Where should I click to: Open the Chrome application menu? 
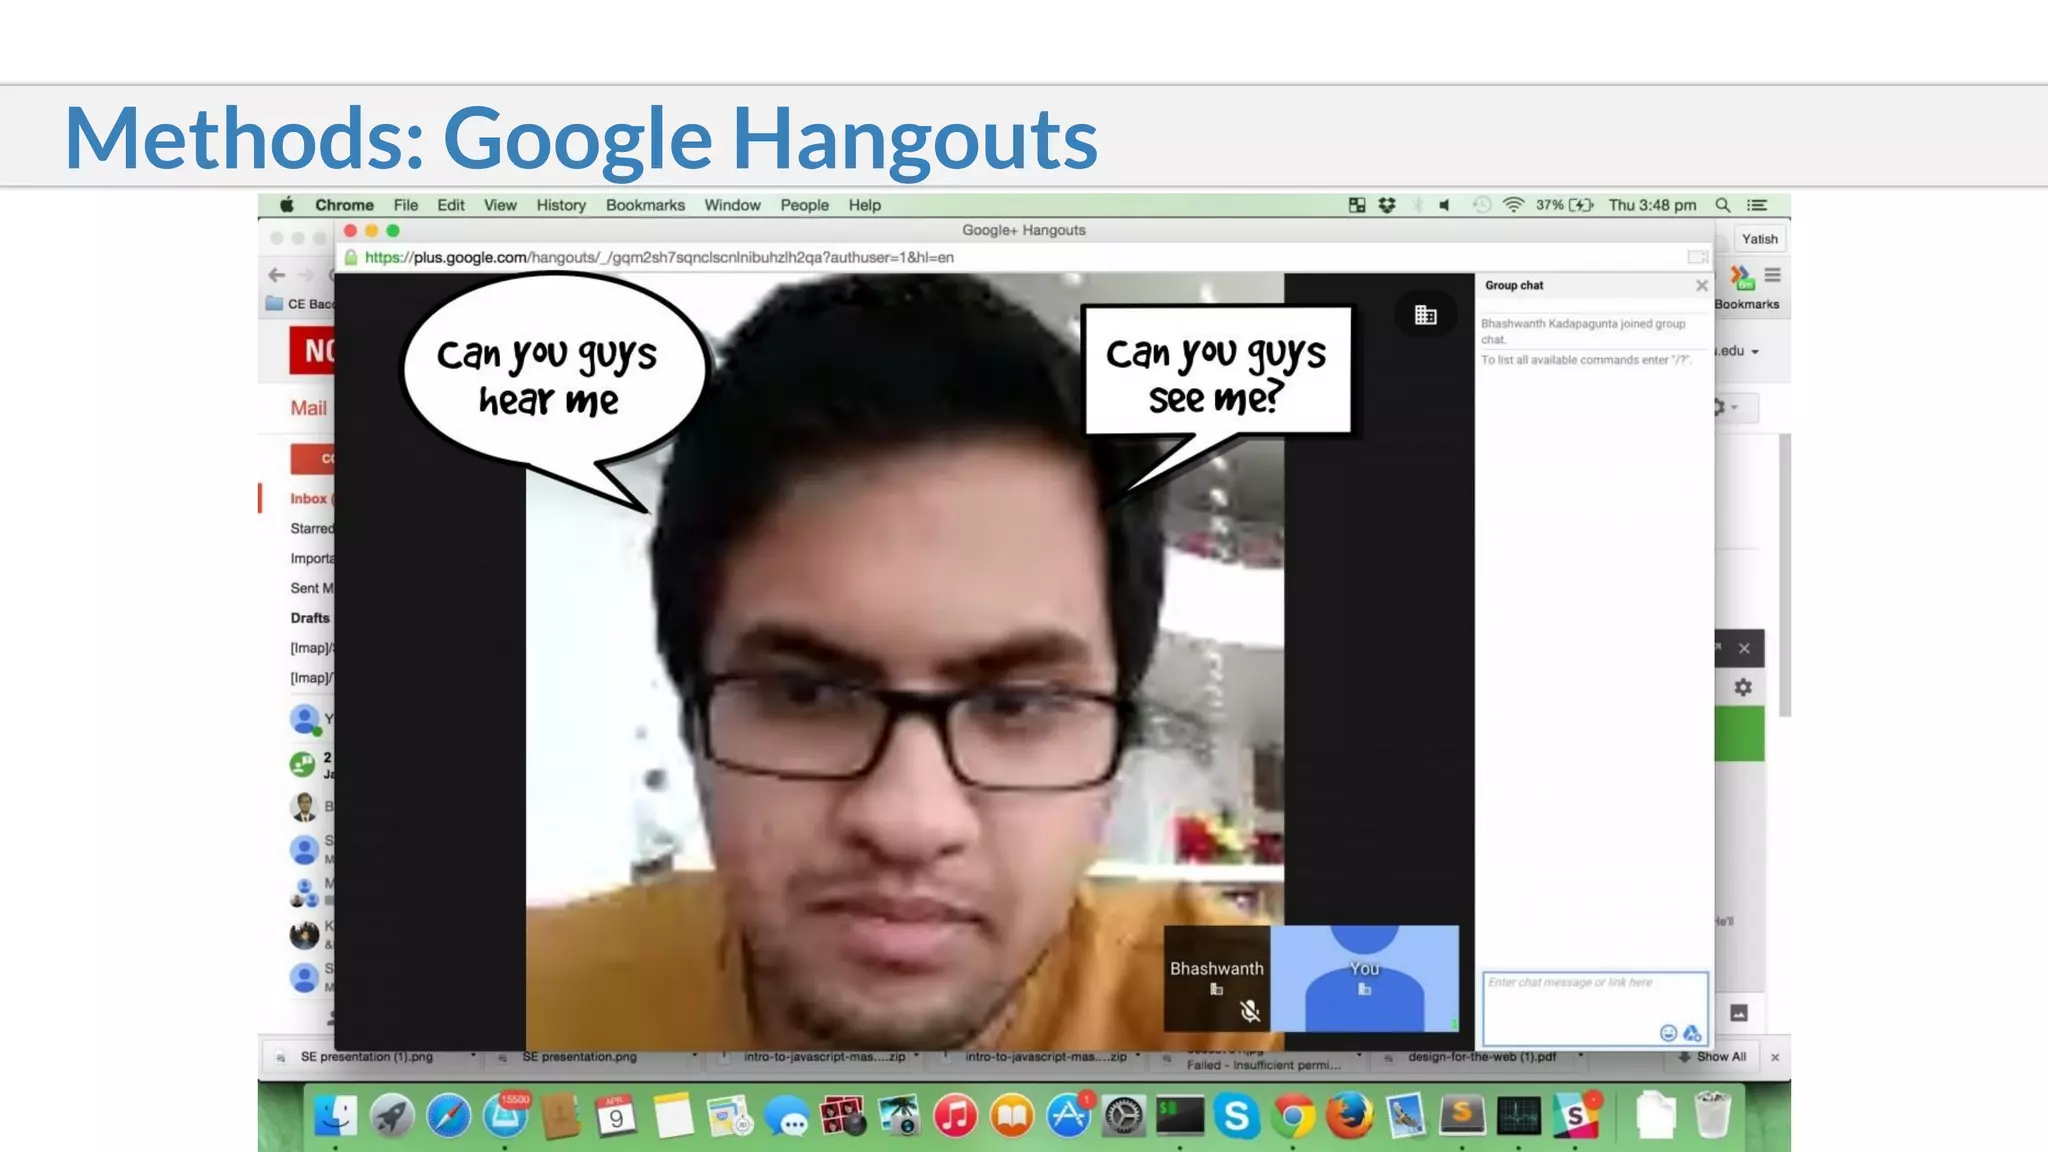(x=344, y=205)
